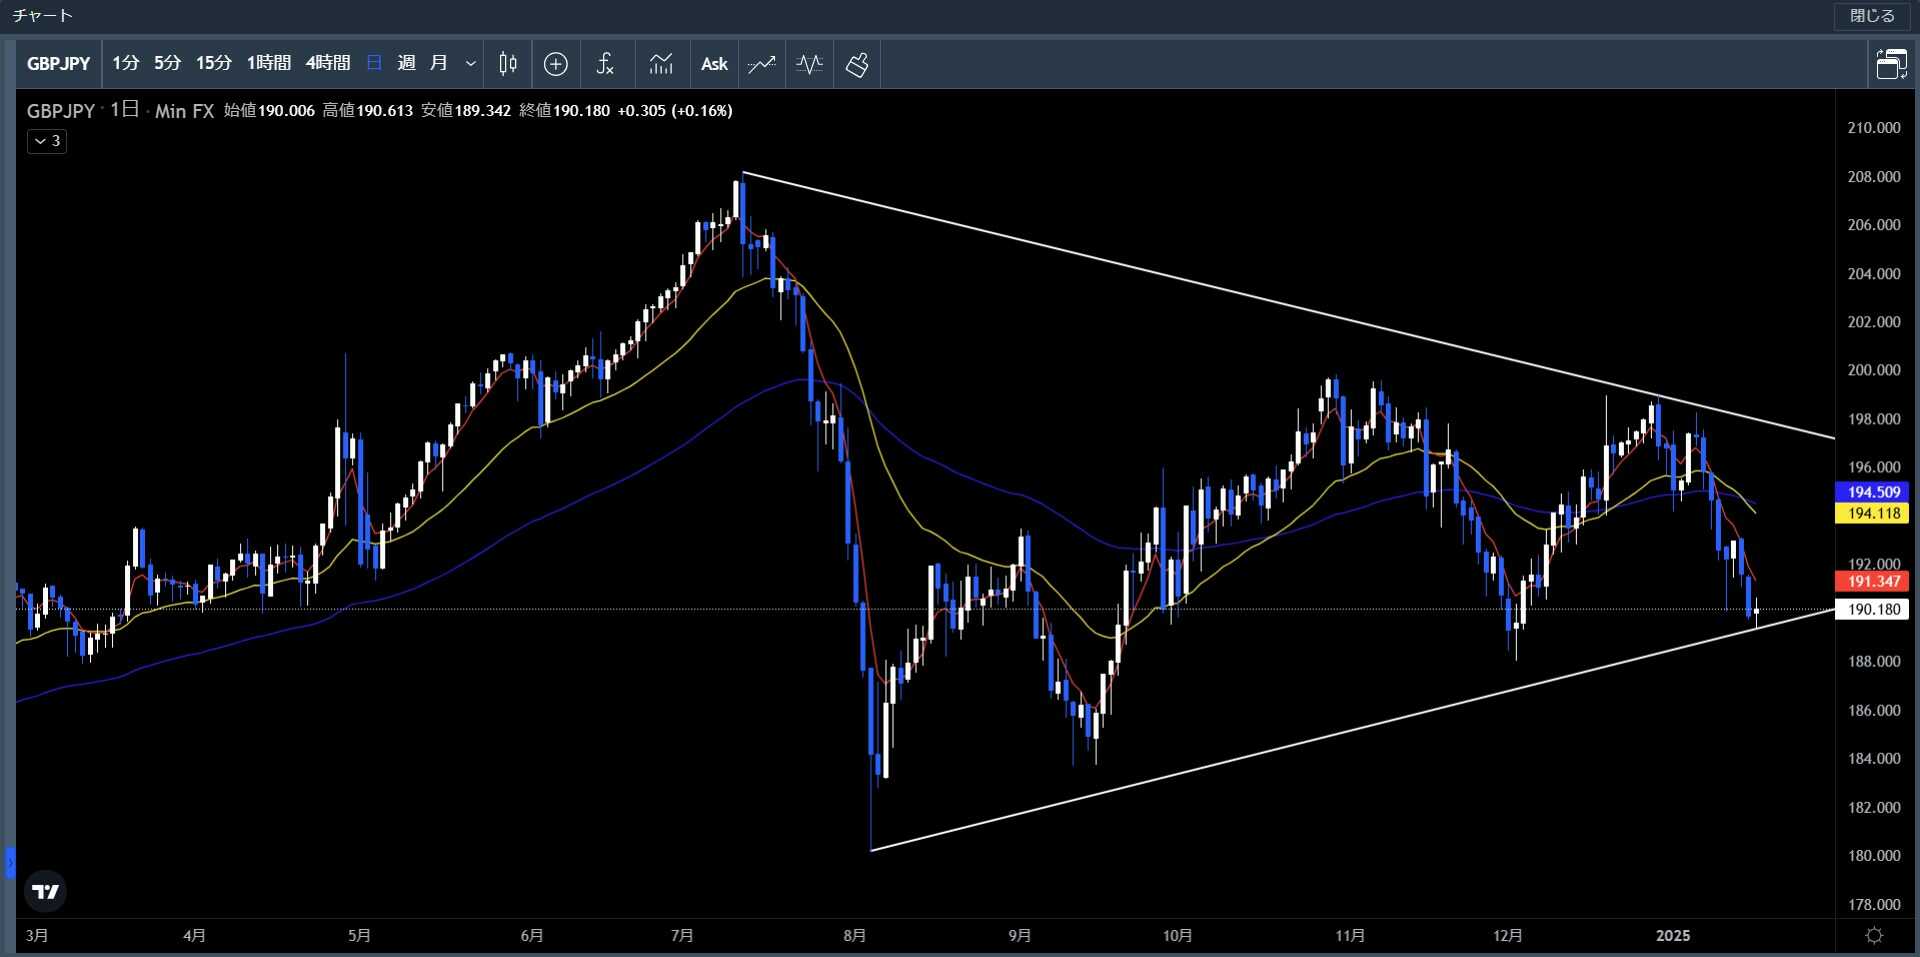The width and height of the screenshot is (1920, 957).
Task: Switch to the 5分 timeframe
Action: [167, 64]
